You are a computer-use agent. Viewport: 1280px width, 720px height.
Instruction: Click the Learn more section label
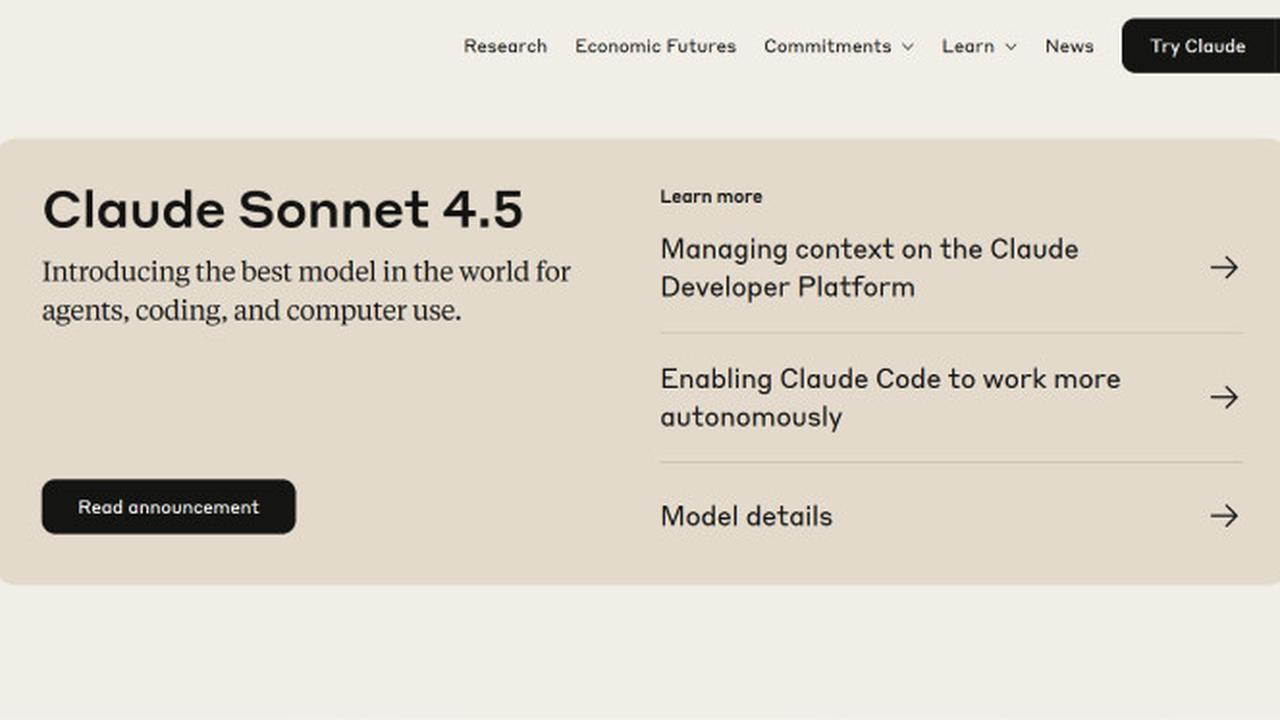point(711,197)
